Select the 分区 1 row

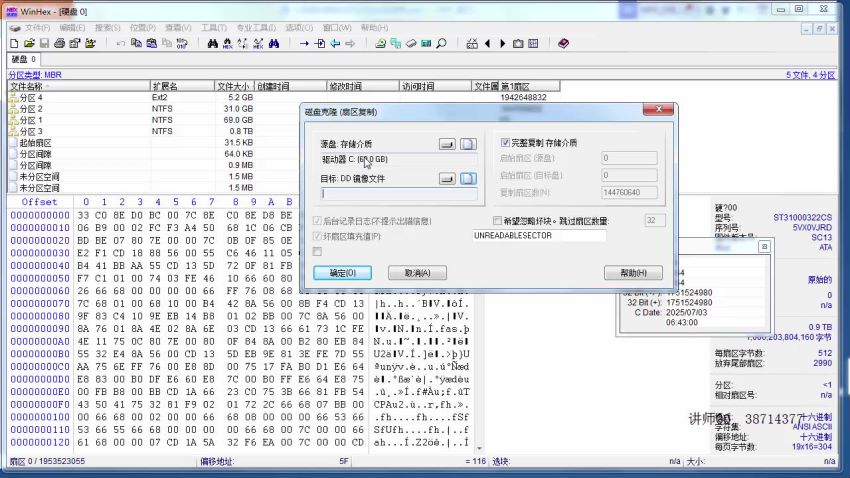tap(154, 120)
